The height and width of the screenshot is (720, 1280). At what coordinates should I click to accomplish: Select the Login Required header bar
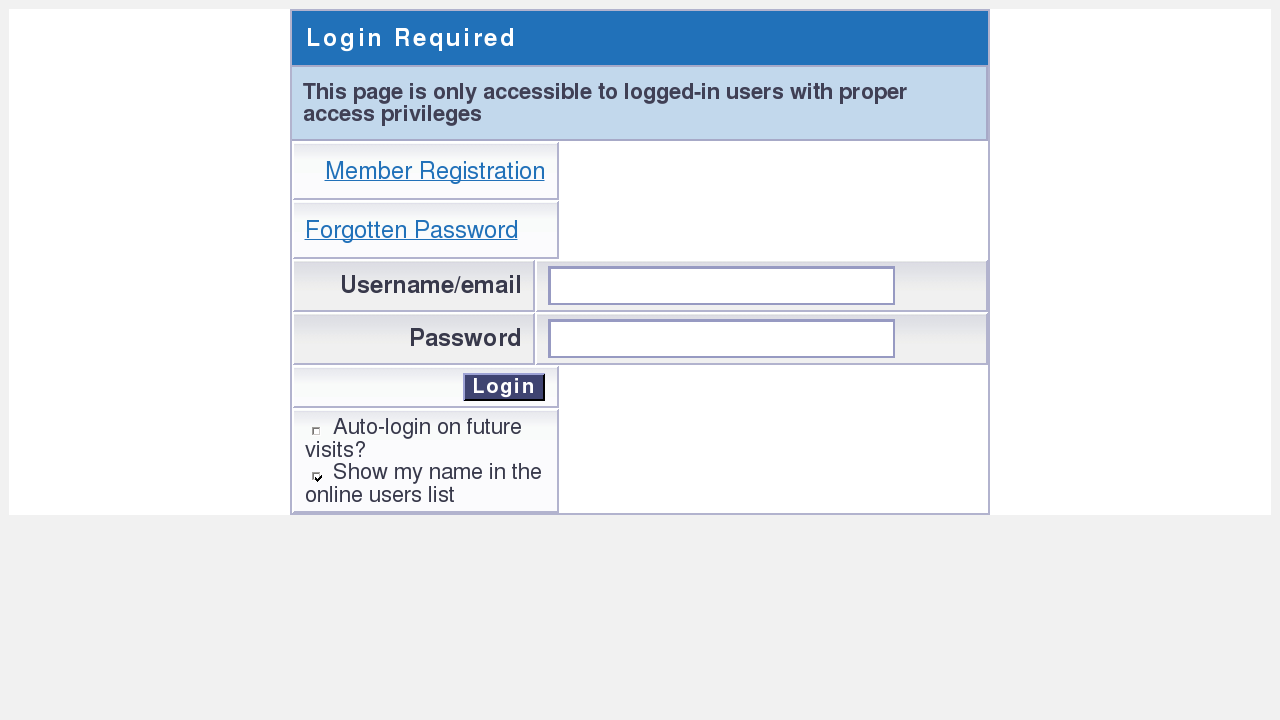[640, 38]
